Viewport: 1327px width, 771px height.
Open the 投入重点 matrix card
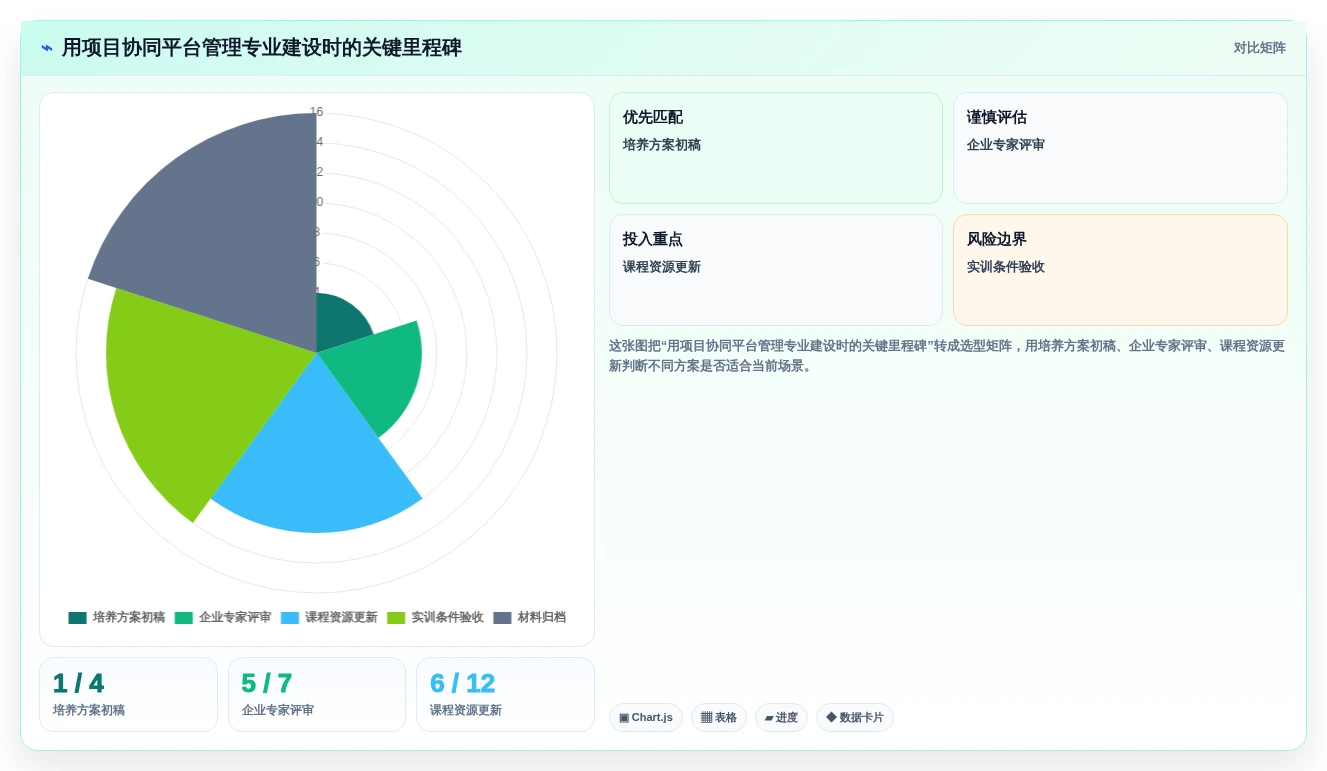point(776,270)
